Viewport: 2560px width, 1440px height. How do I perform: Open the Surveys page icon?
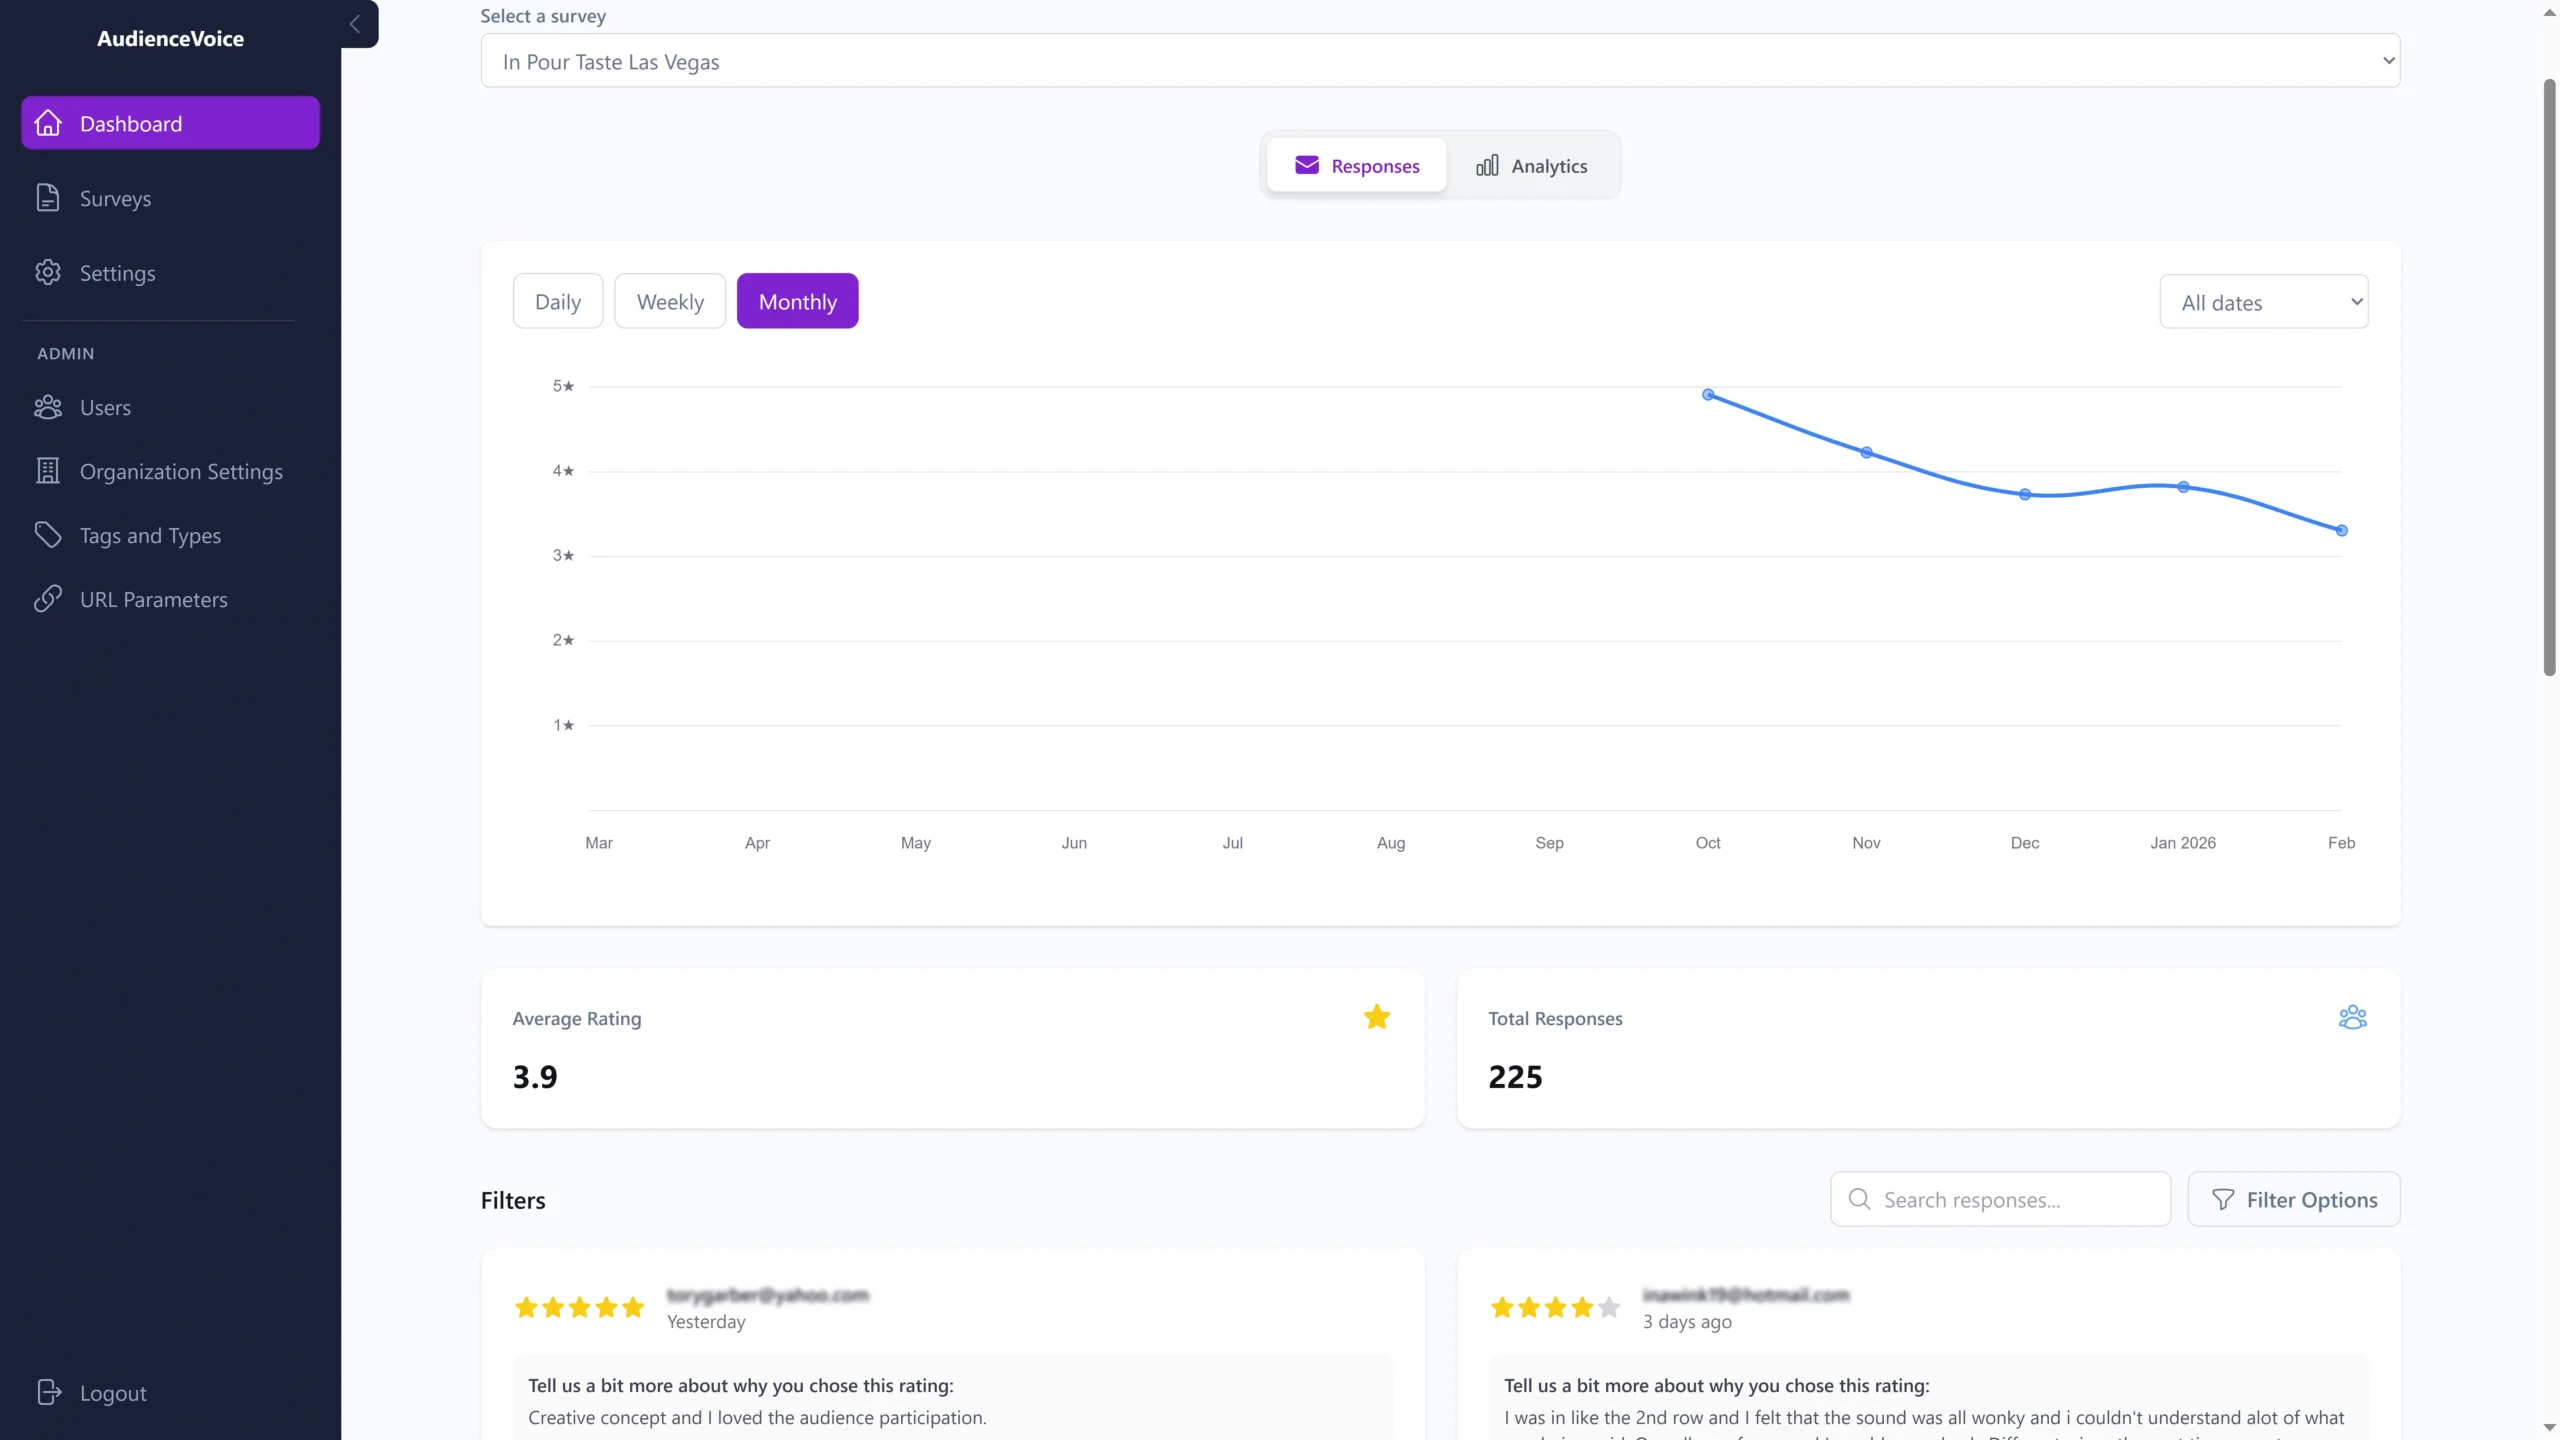[47, 198]
